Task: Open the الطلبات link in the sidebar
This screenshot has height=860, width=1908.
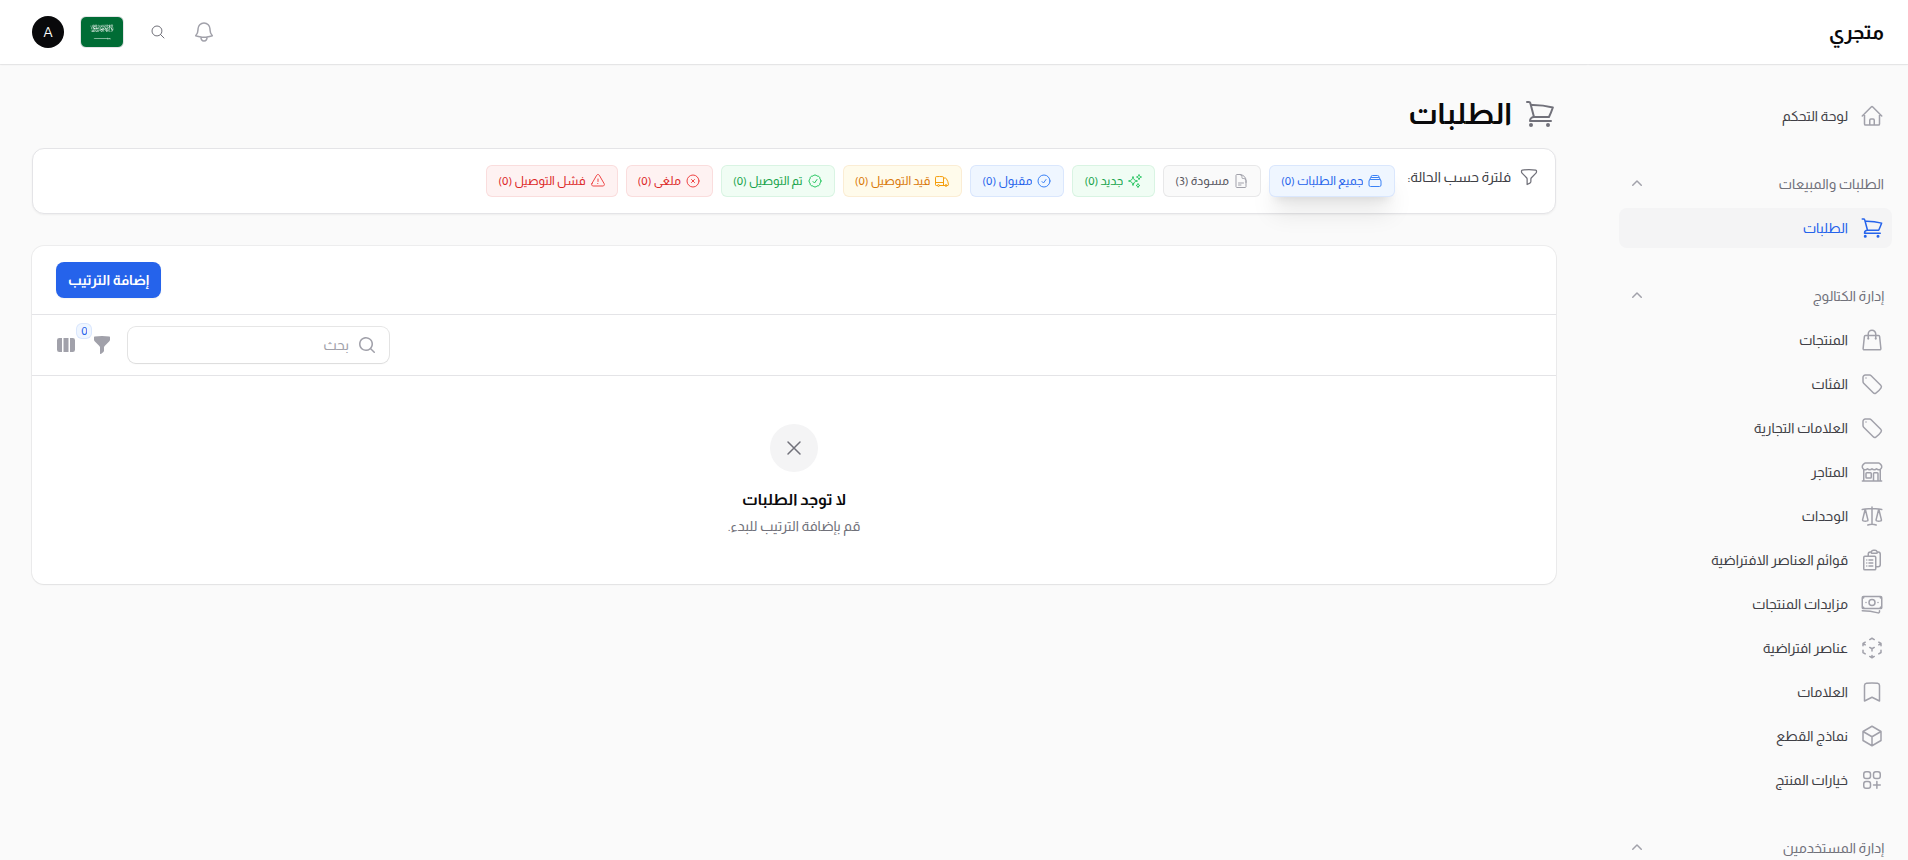Action: click(x=1840, y=229)
